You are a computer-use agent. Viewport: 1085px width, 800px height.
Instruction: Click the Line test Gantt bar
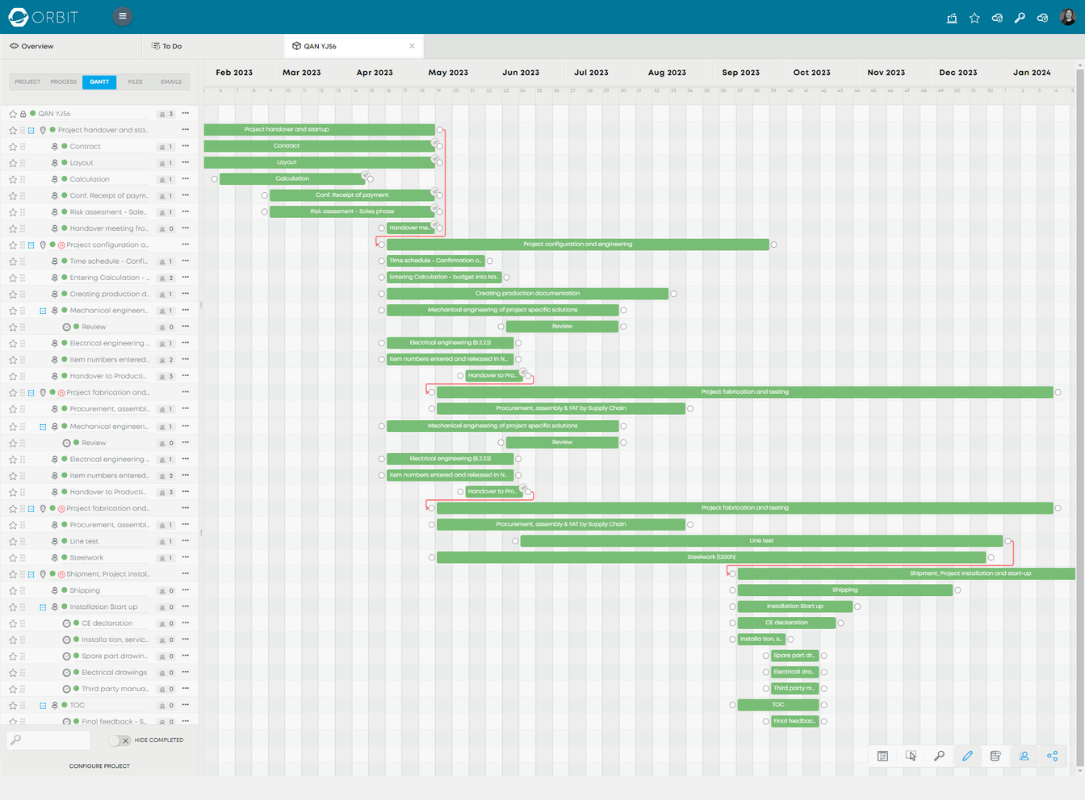(x=760, y=541)
